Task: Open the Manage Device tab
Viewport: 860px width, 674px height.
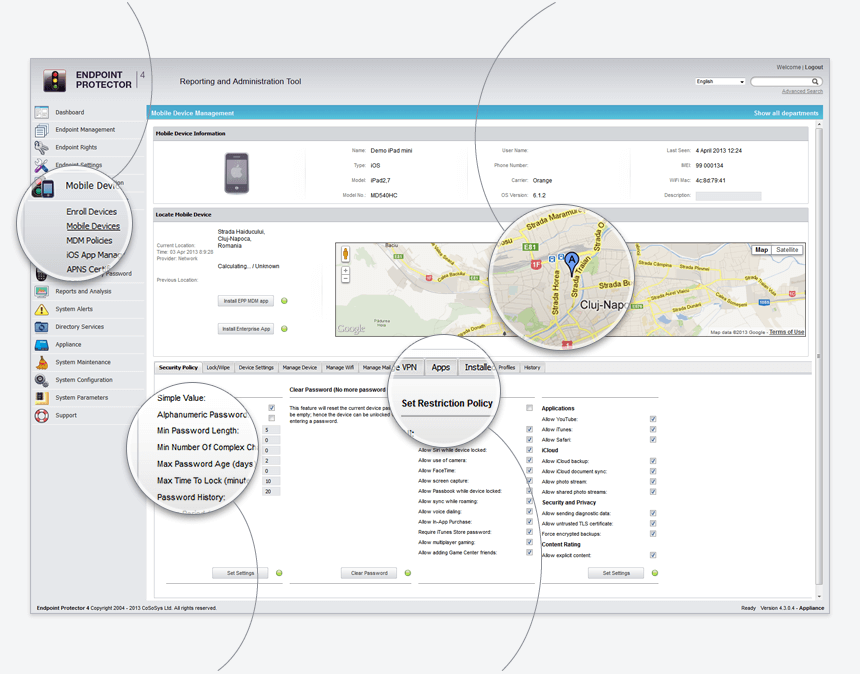Action: pos(299,367)
